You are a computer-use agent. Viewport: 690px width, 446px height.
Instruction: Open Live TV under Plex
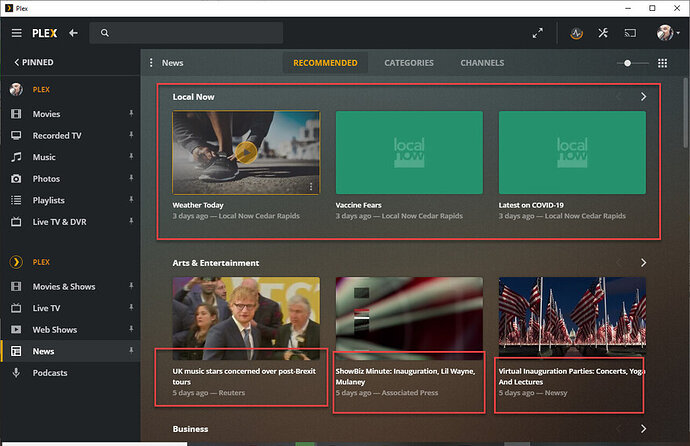46,308
